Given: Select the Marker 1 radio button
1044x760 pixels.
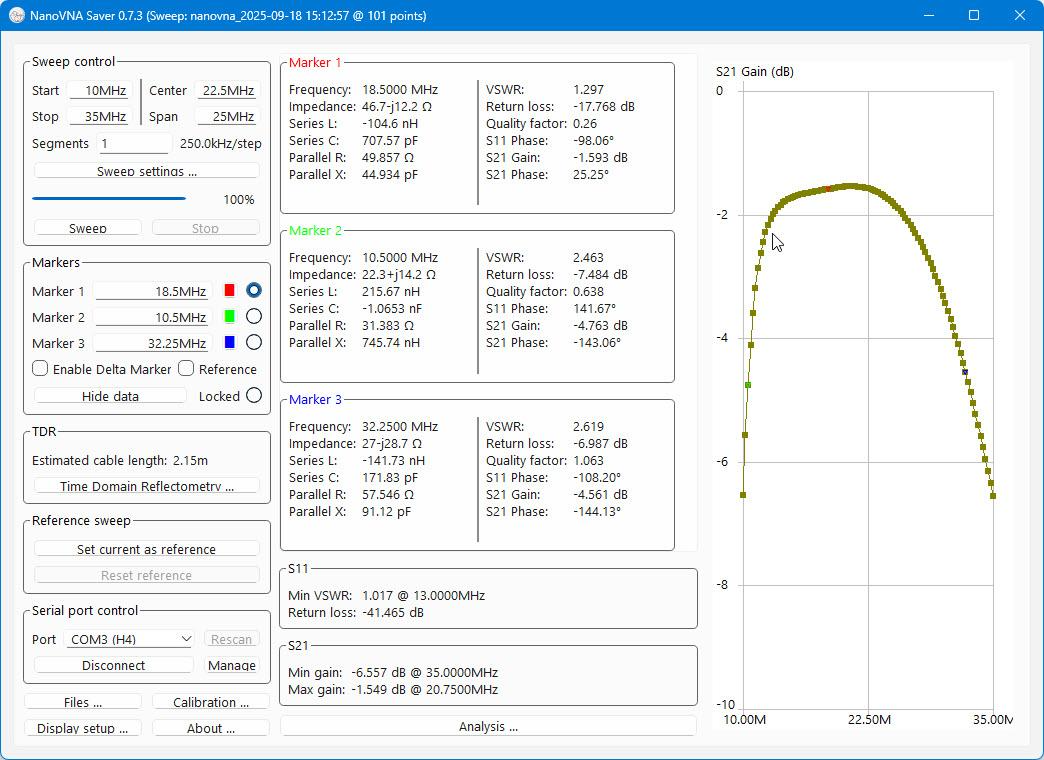Looking at the screenshot, I should [x=254, y=290].
